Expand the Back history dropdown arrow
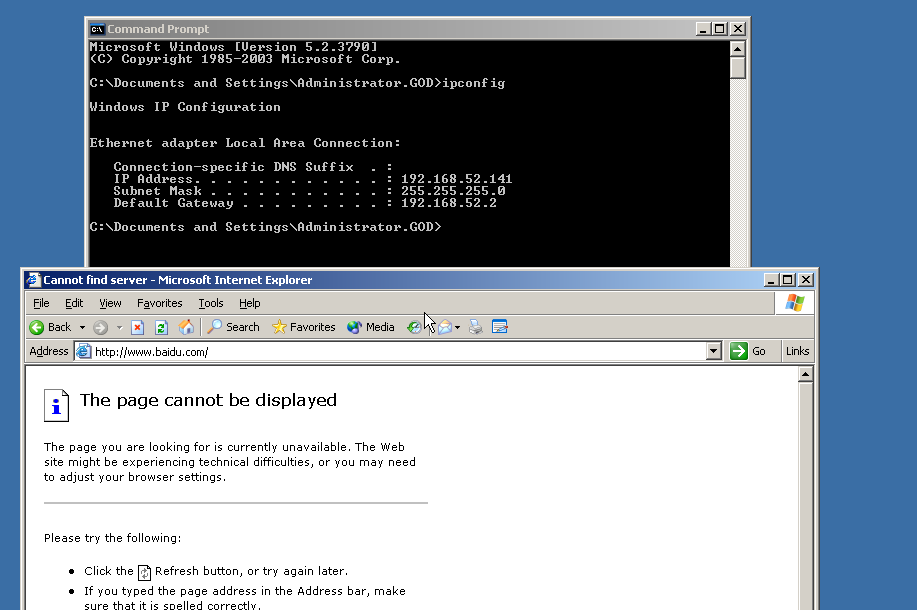 [x=83, y=327]
